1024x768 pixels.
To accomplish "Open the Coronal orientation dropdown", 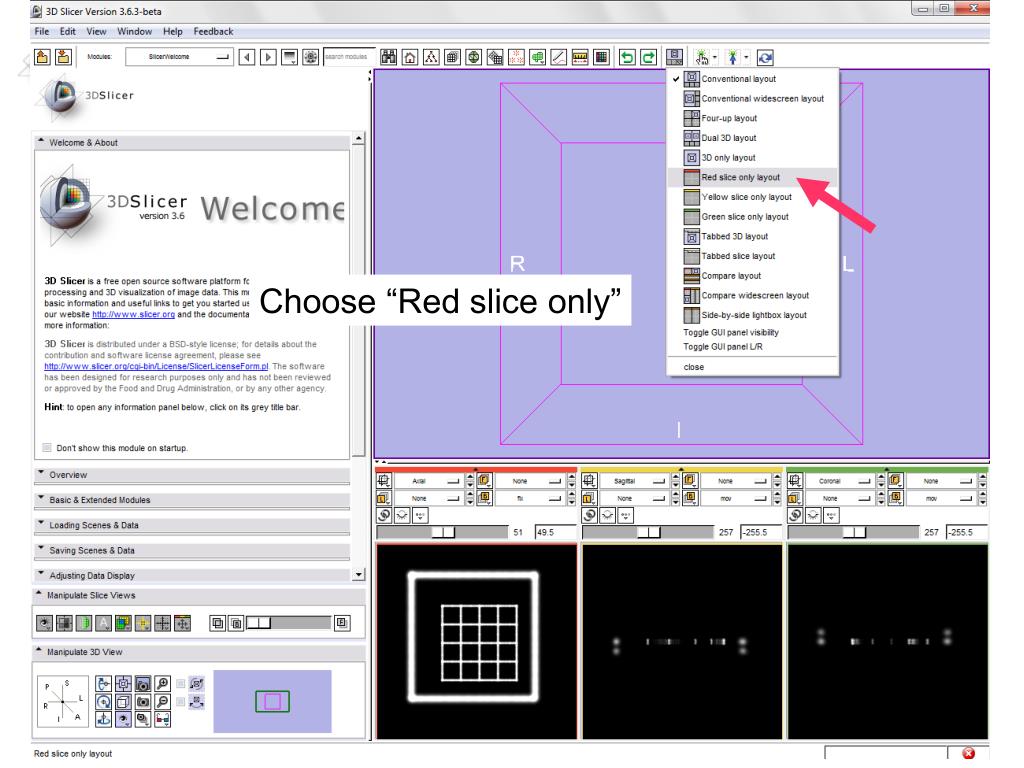I will tap(839, 481).
